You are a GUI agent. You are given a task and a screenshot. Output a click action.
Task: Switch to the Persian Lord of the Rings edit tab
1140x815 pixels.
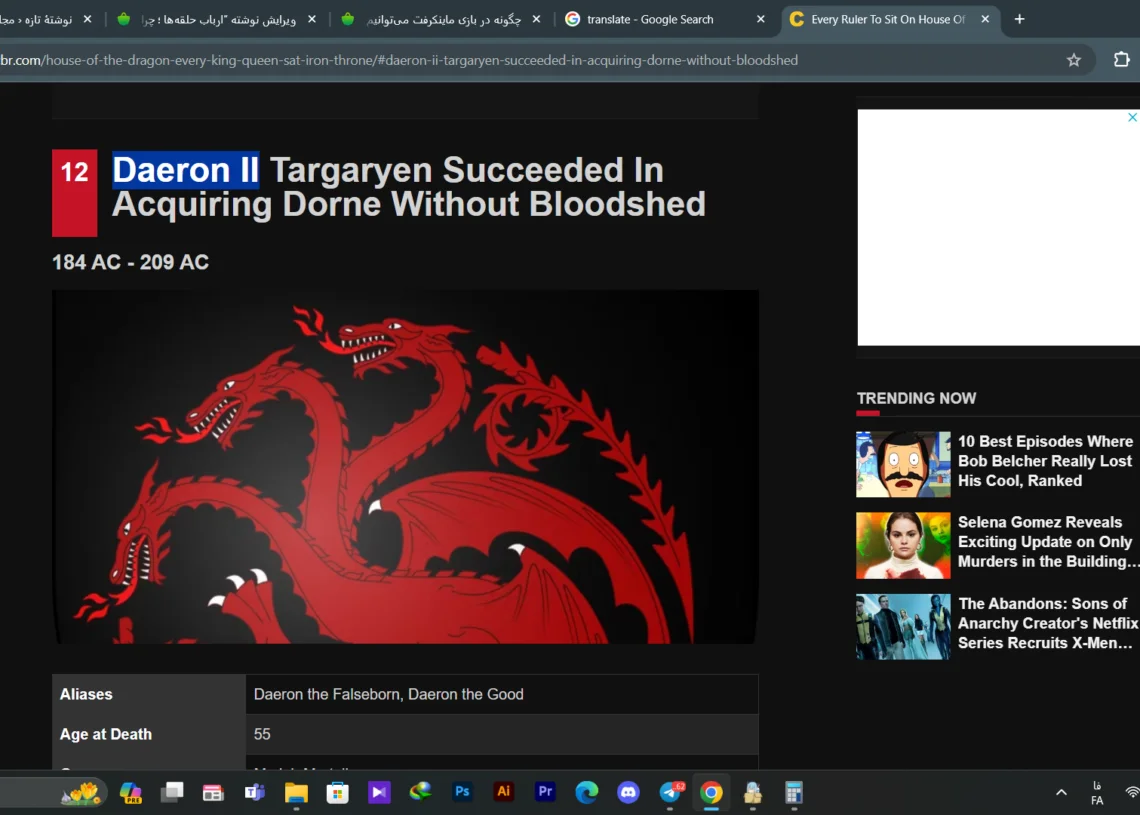point(217,20)
